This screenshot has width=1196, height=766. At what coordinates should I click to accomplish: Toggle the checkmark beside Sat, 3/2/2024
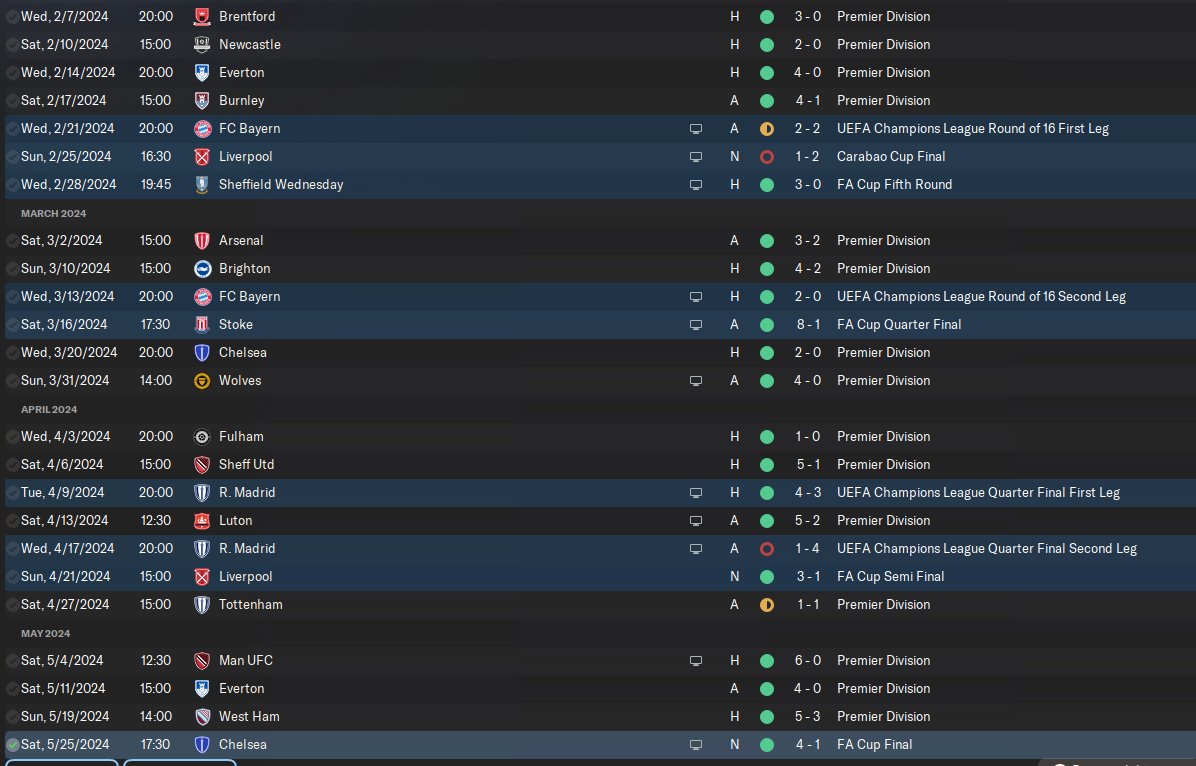12,241
